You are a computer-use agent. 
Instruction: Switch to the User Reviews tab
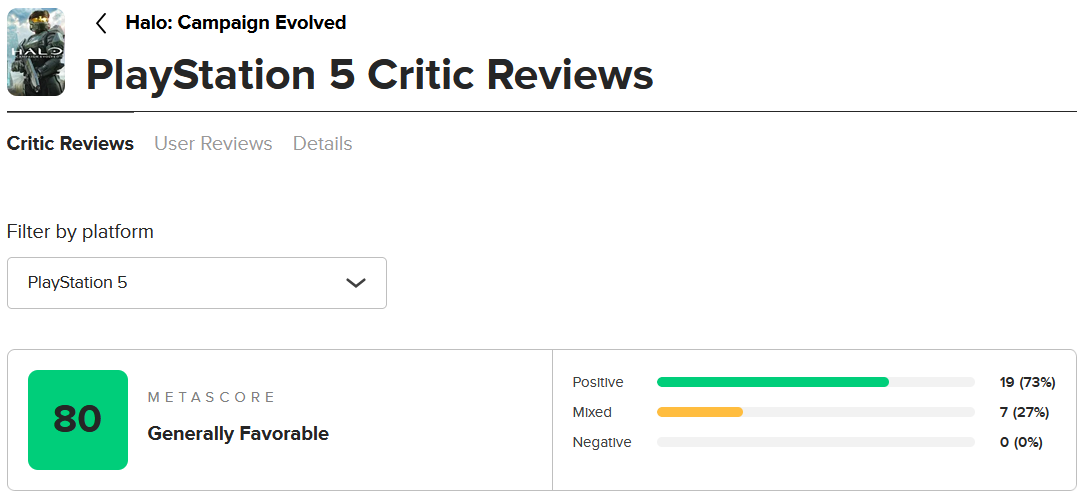[x=213, y=143]
